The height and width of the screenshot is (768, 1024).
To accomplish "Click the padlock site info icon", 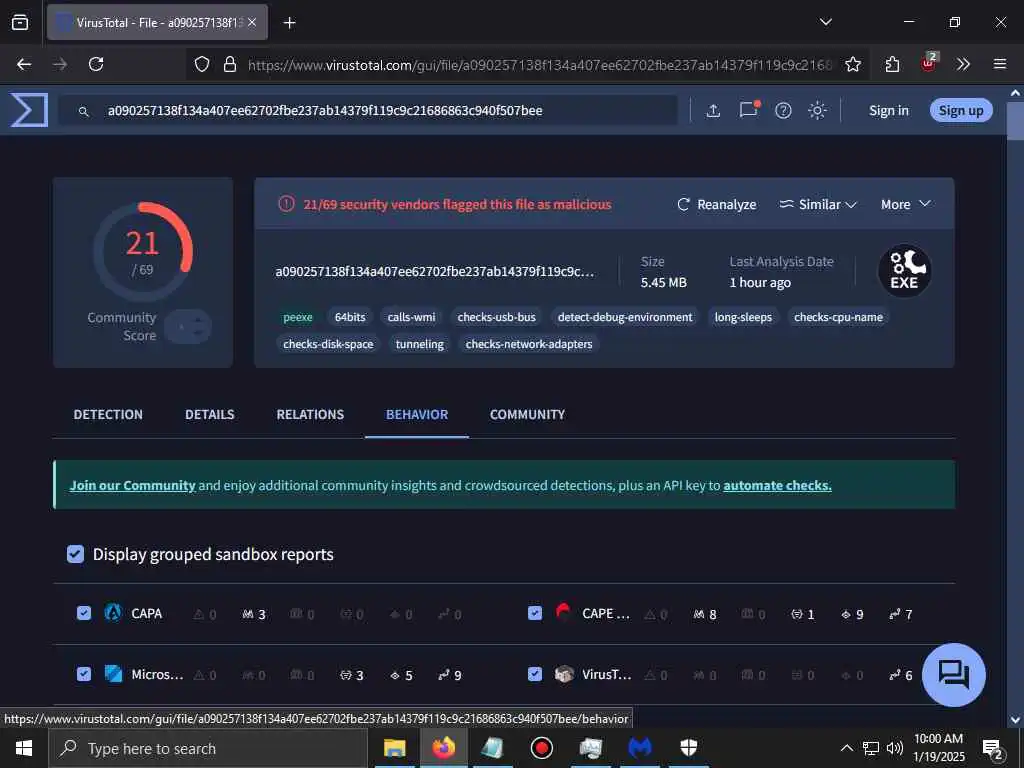I will [x=230, y=64].
